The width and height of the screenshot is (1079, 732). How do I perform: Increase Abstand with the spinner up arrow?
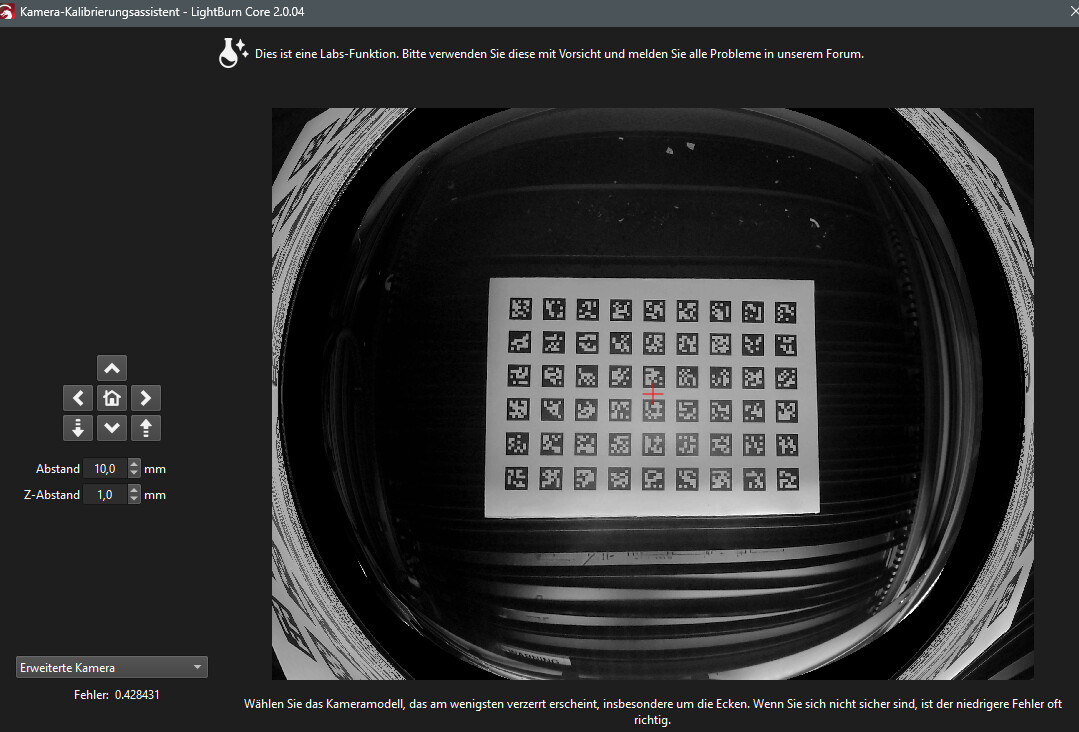pyautogui.click(x=135, y=464)
